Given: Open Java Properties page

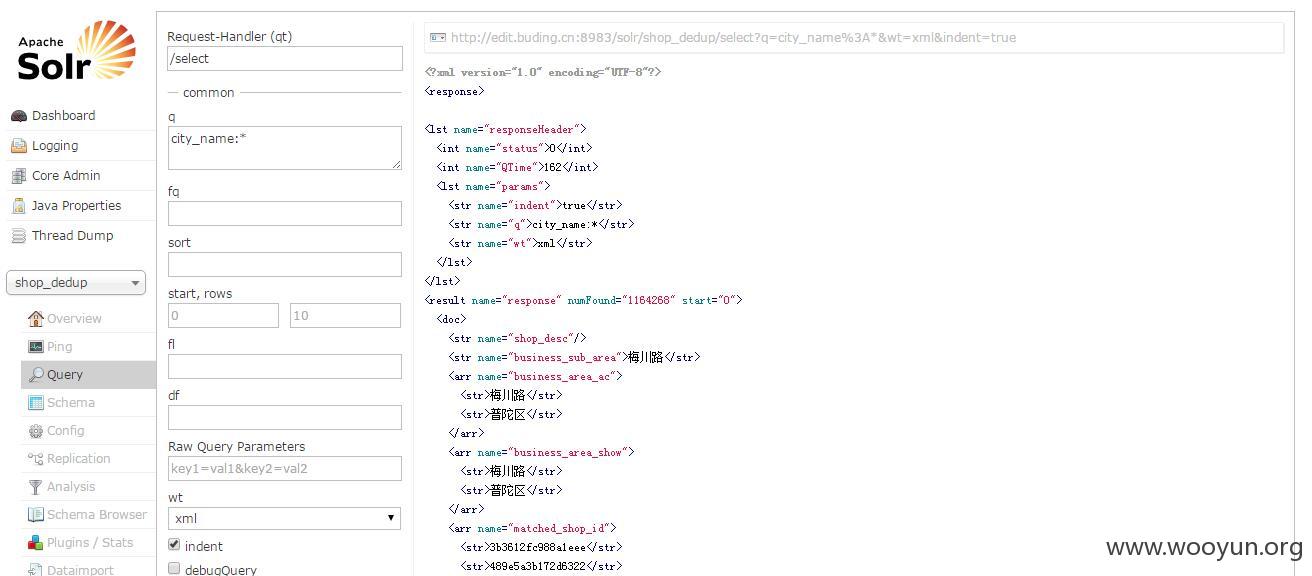Looking at the screenshot, I should click(x=76, y=206).
